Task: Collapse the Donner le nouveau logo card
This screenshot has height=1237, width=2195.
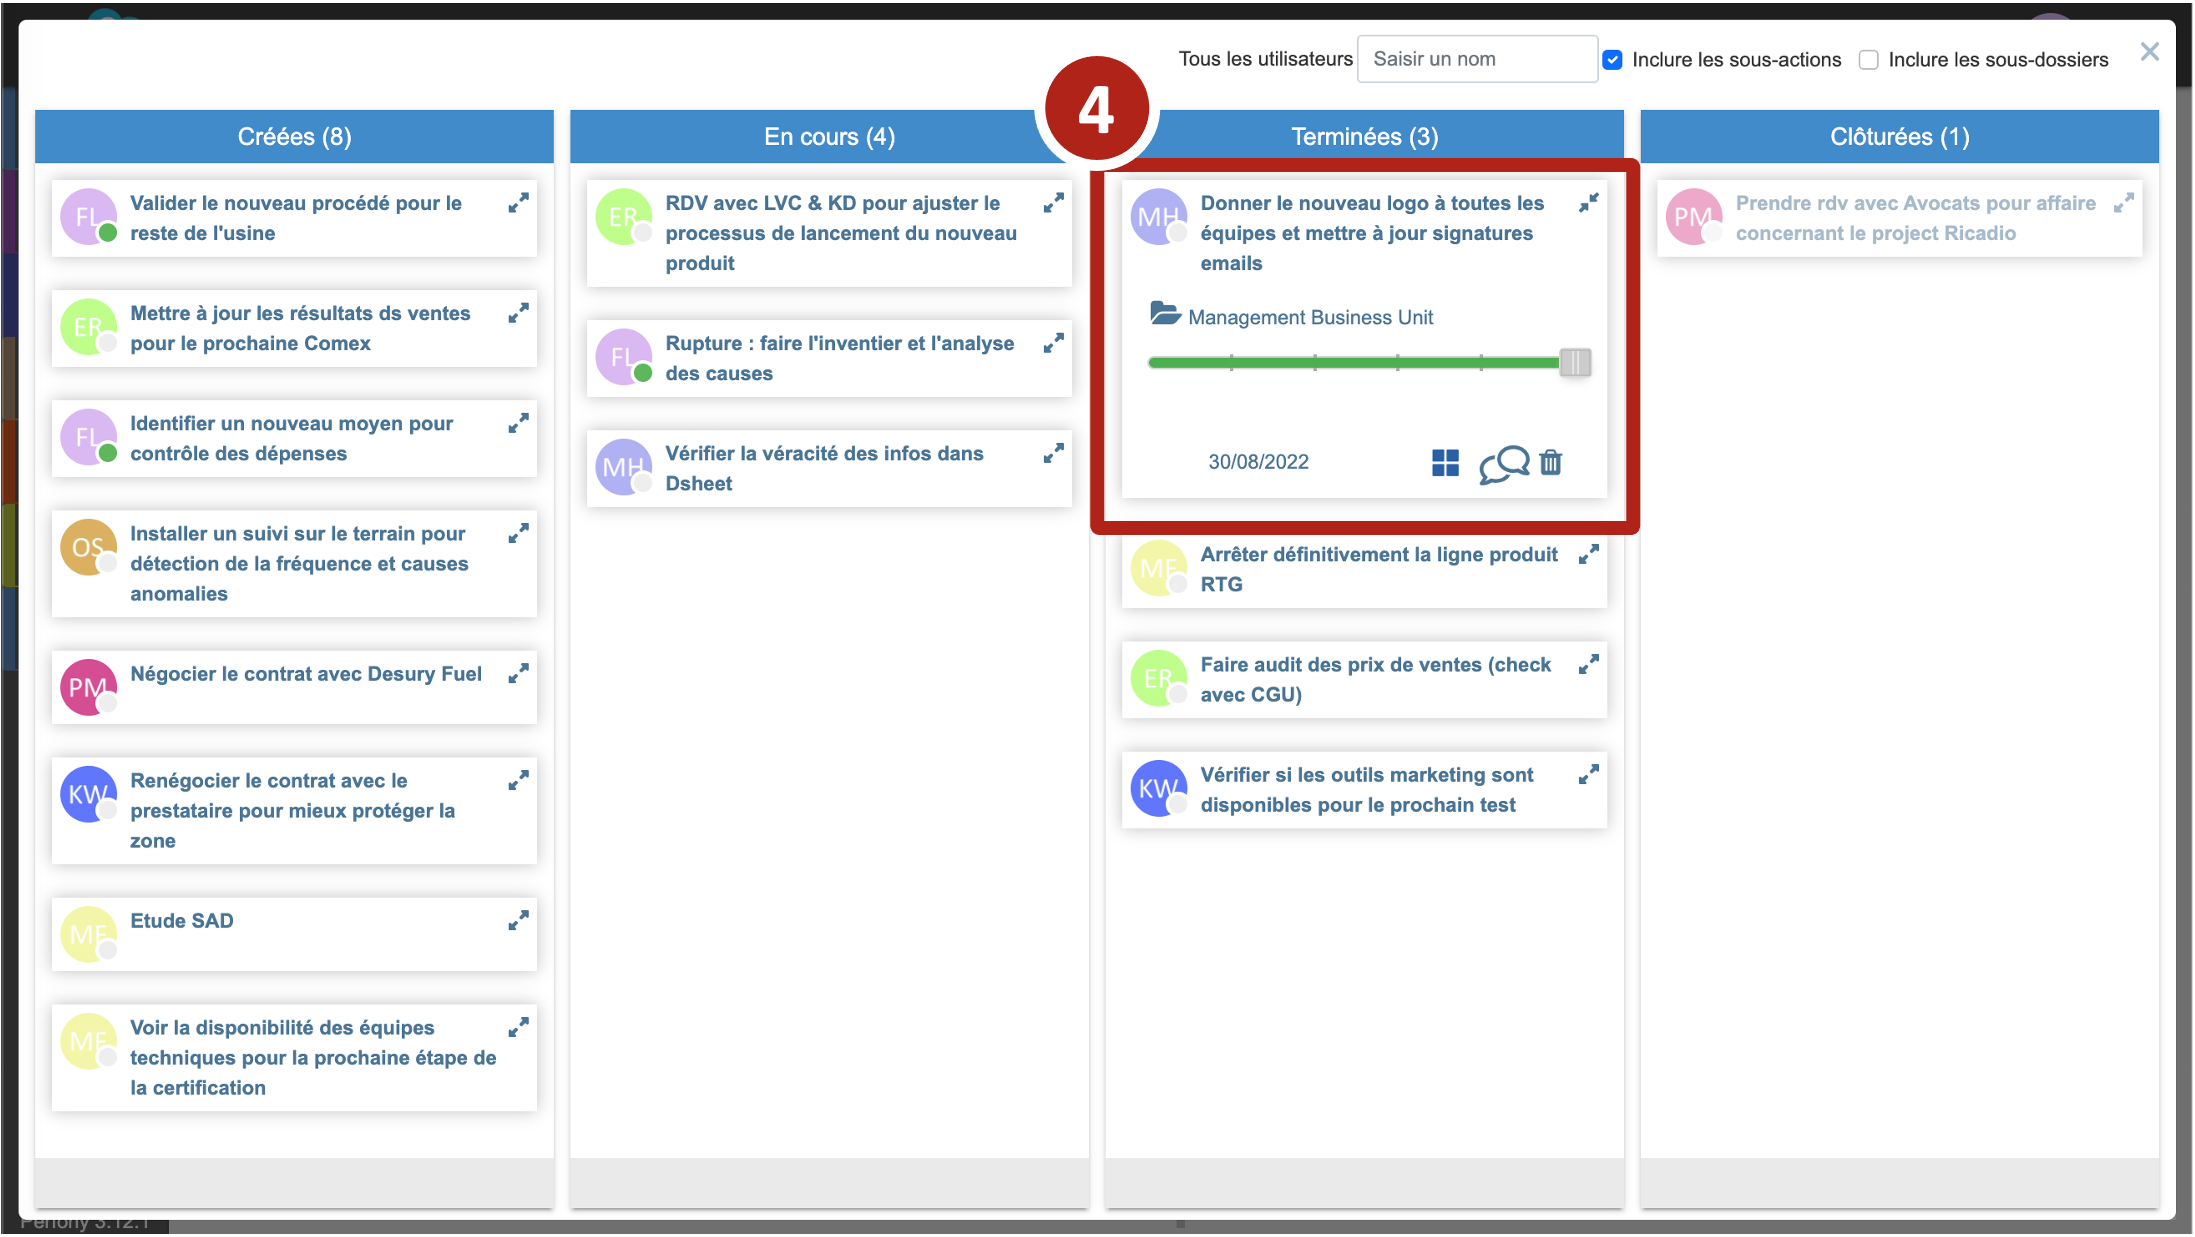Action: tap(1588, 203)
